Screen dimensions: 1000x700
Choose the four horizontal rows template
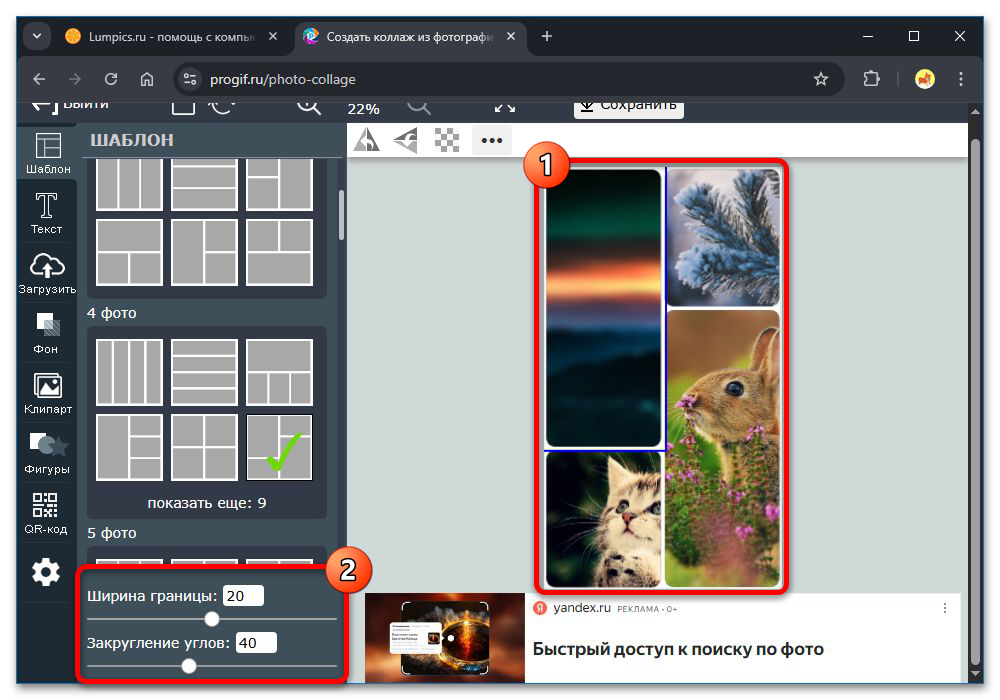coord(204,372)
